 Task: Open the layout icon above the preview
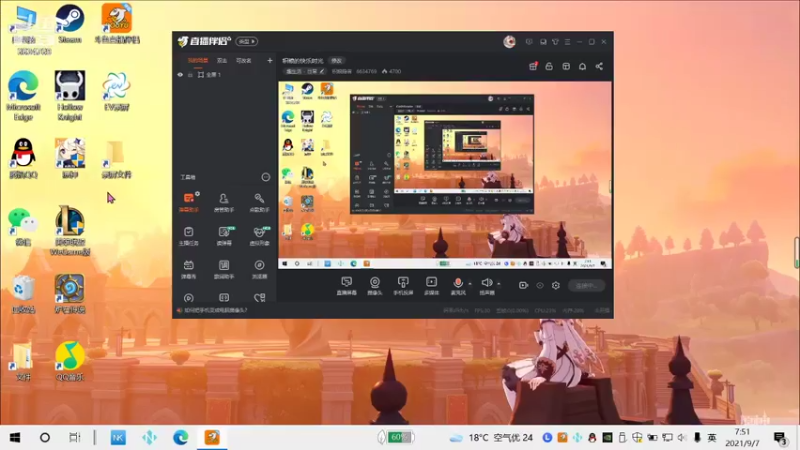(566, 66)
